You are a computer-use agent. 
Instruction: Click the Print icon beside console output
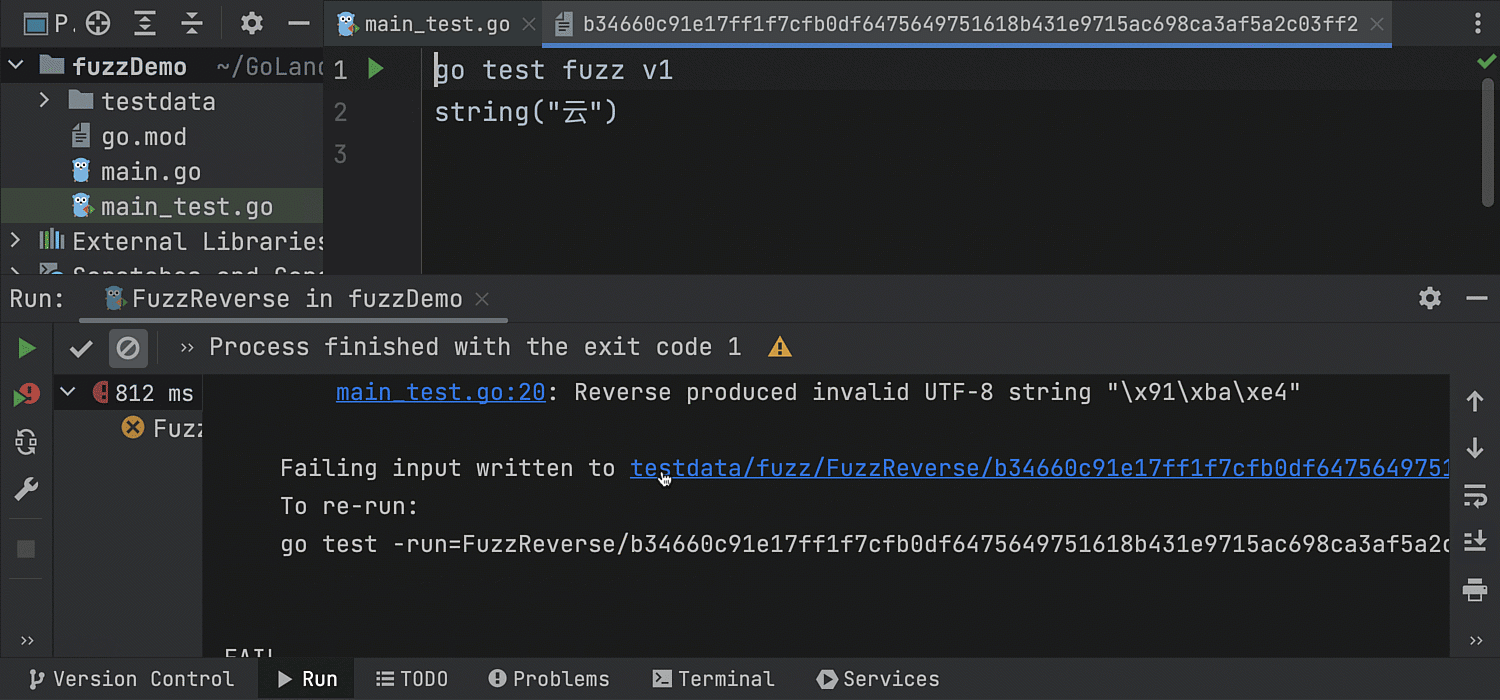click(x=1475, y=589)
